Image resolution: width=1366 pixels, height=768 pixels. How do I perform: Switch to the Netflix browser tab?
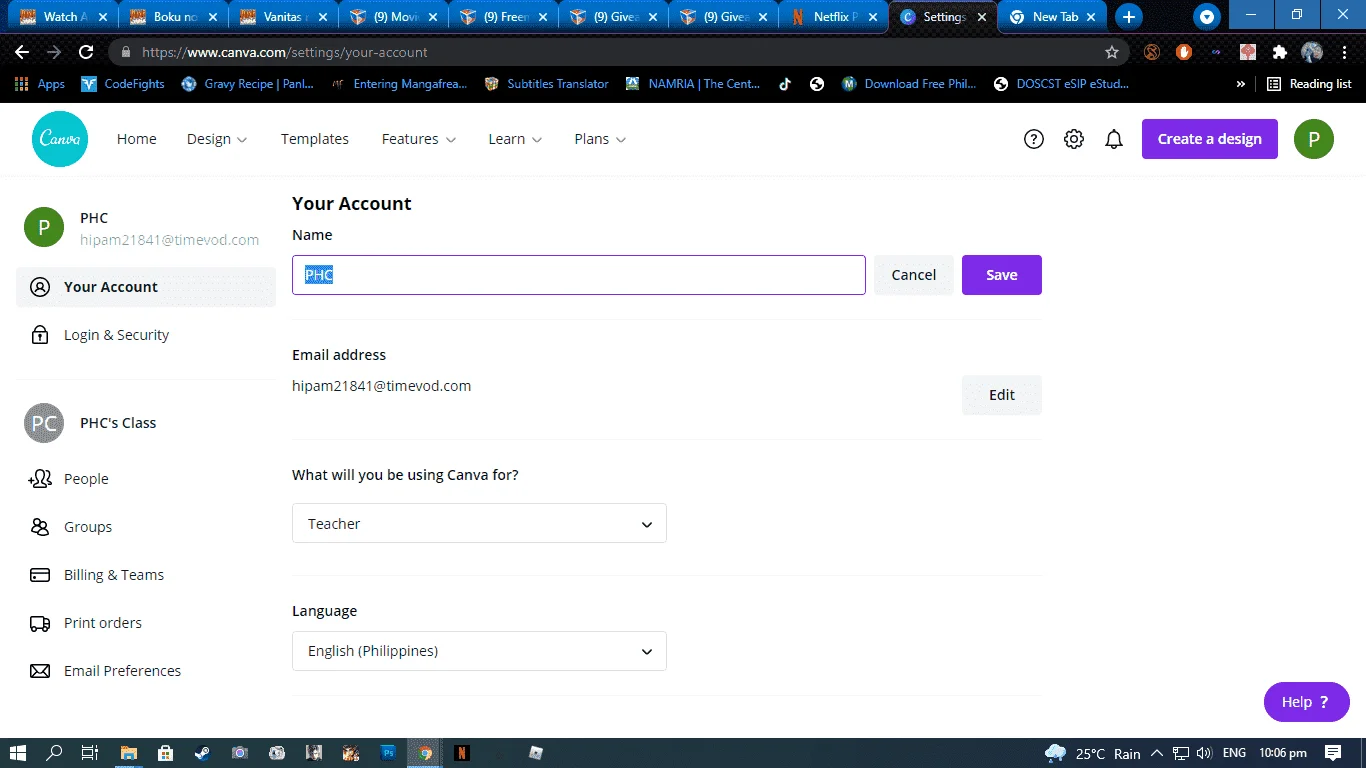pos(833,17)
